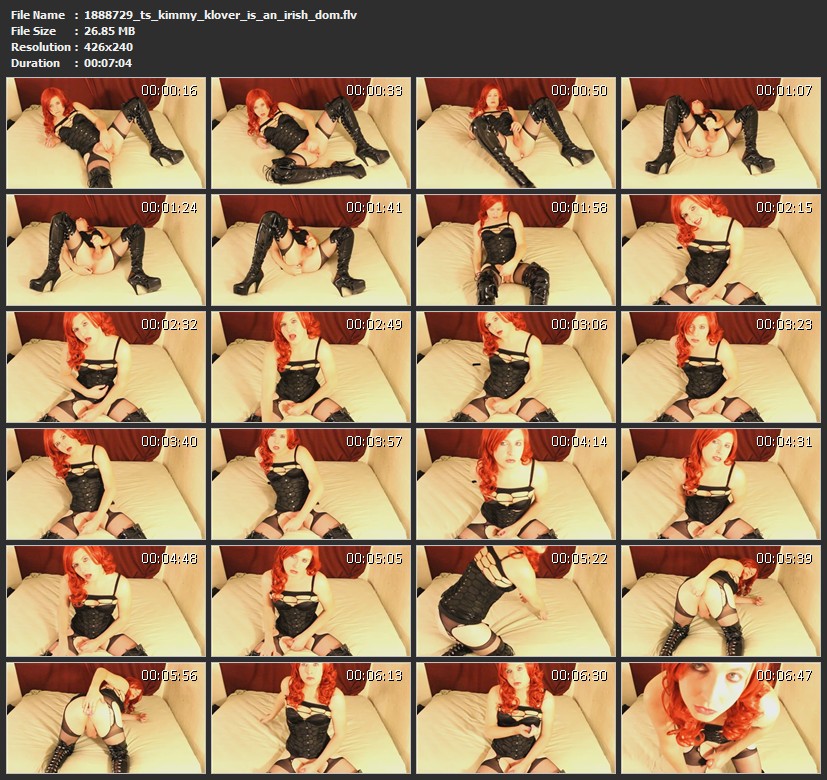
Task: Open the thumbnail timestamped 00:06:30
Action: pos(514,716)
